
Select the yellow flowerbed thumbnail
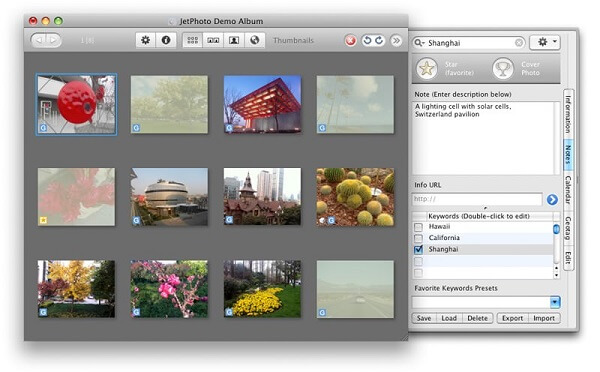coord(262,289)
